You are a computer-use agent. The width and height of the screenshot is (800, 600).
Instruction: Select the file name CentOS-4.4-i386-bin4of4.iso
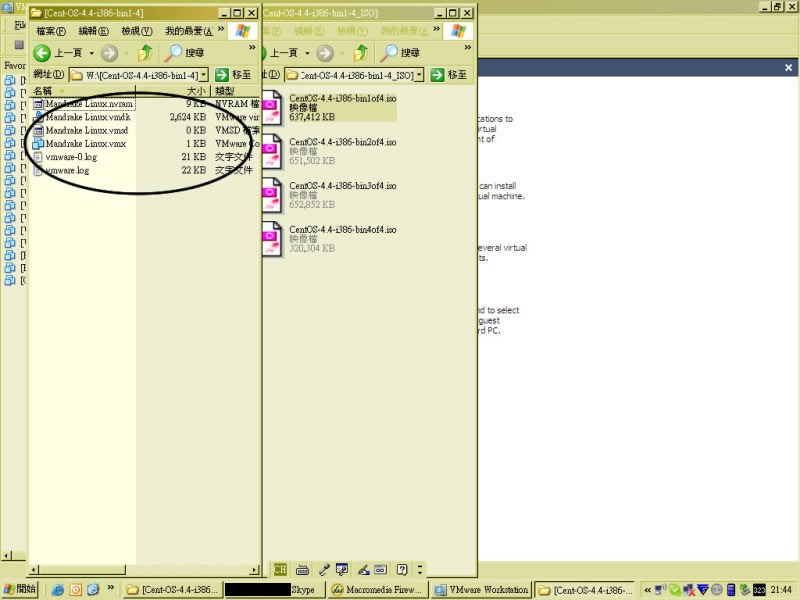coord(343,230)
